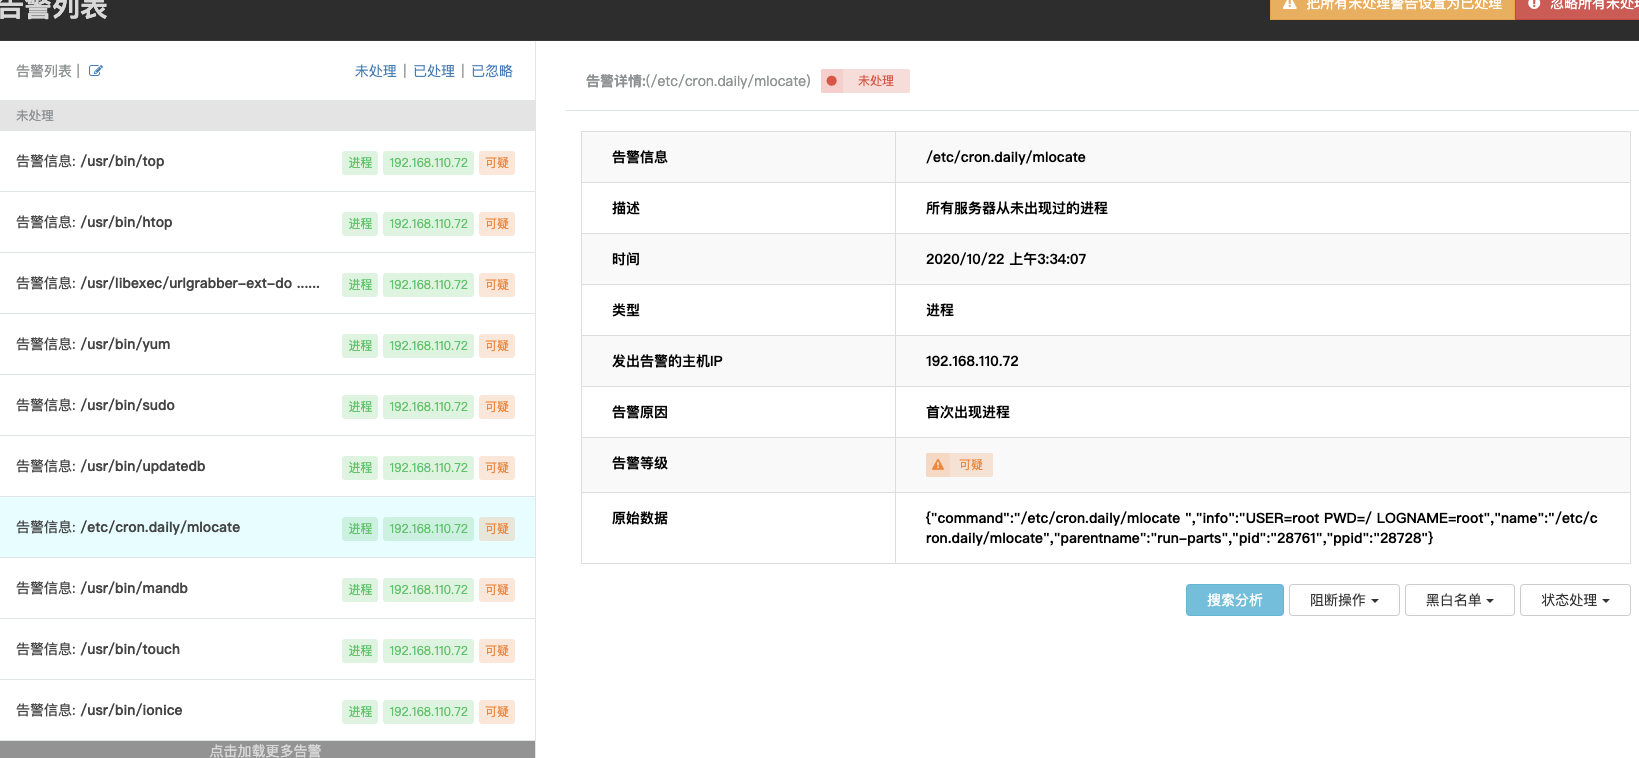Click the warning icon on the orange top button

pos(1289,5)
